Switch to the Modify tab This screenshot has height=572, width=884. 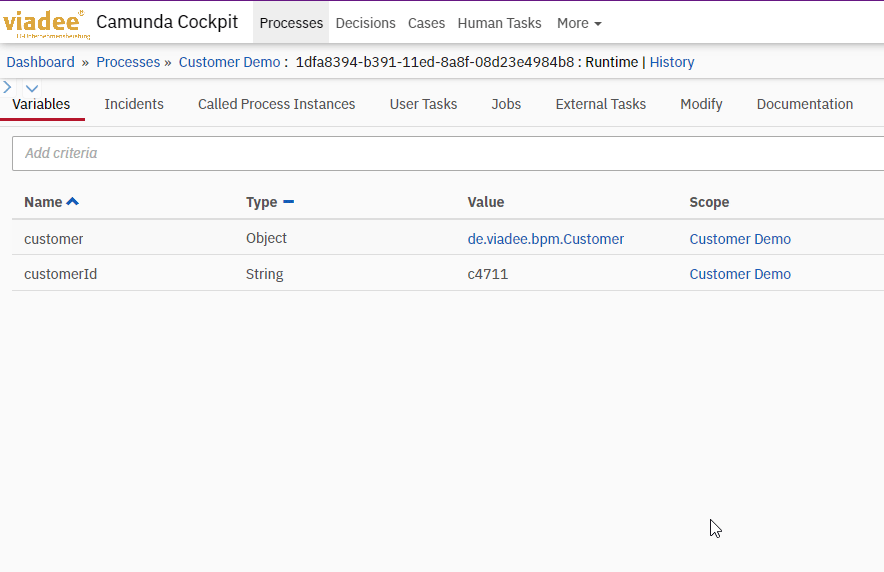pos(701,104)
